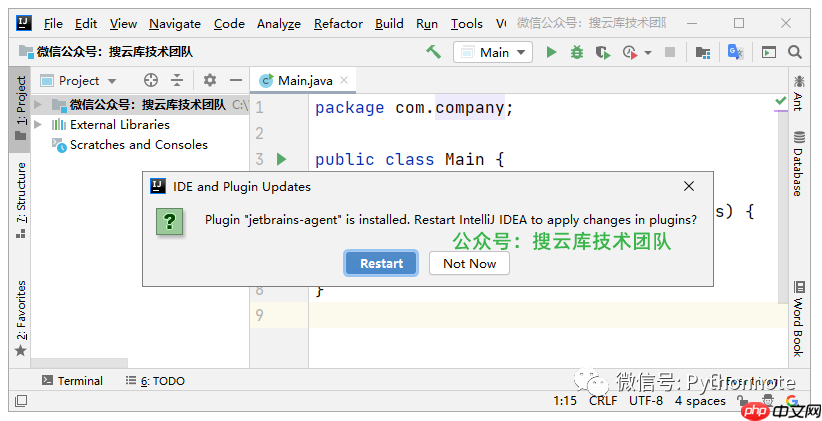
Task: Open the 6: TODO tool tab
Action: 155,381
